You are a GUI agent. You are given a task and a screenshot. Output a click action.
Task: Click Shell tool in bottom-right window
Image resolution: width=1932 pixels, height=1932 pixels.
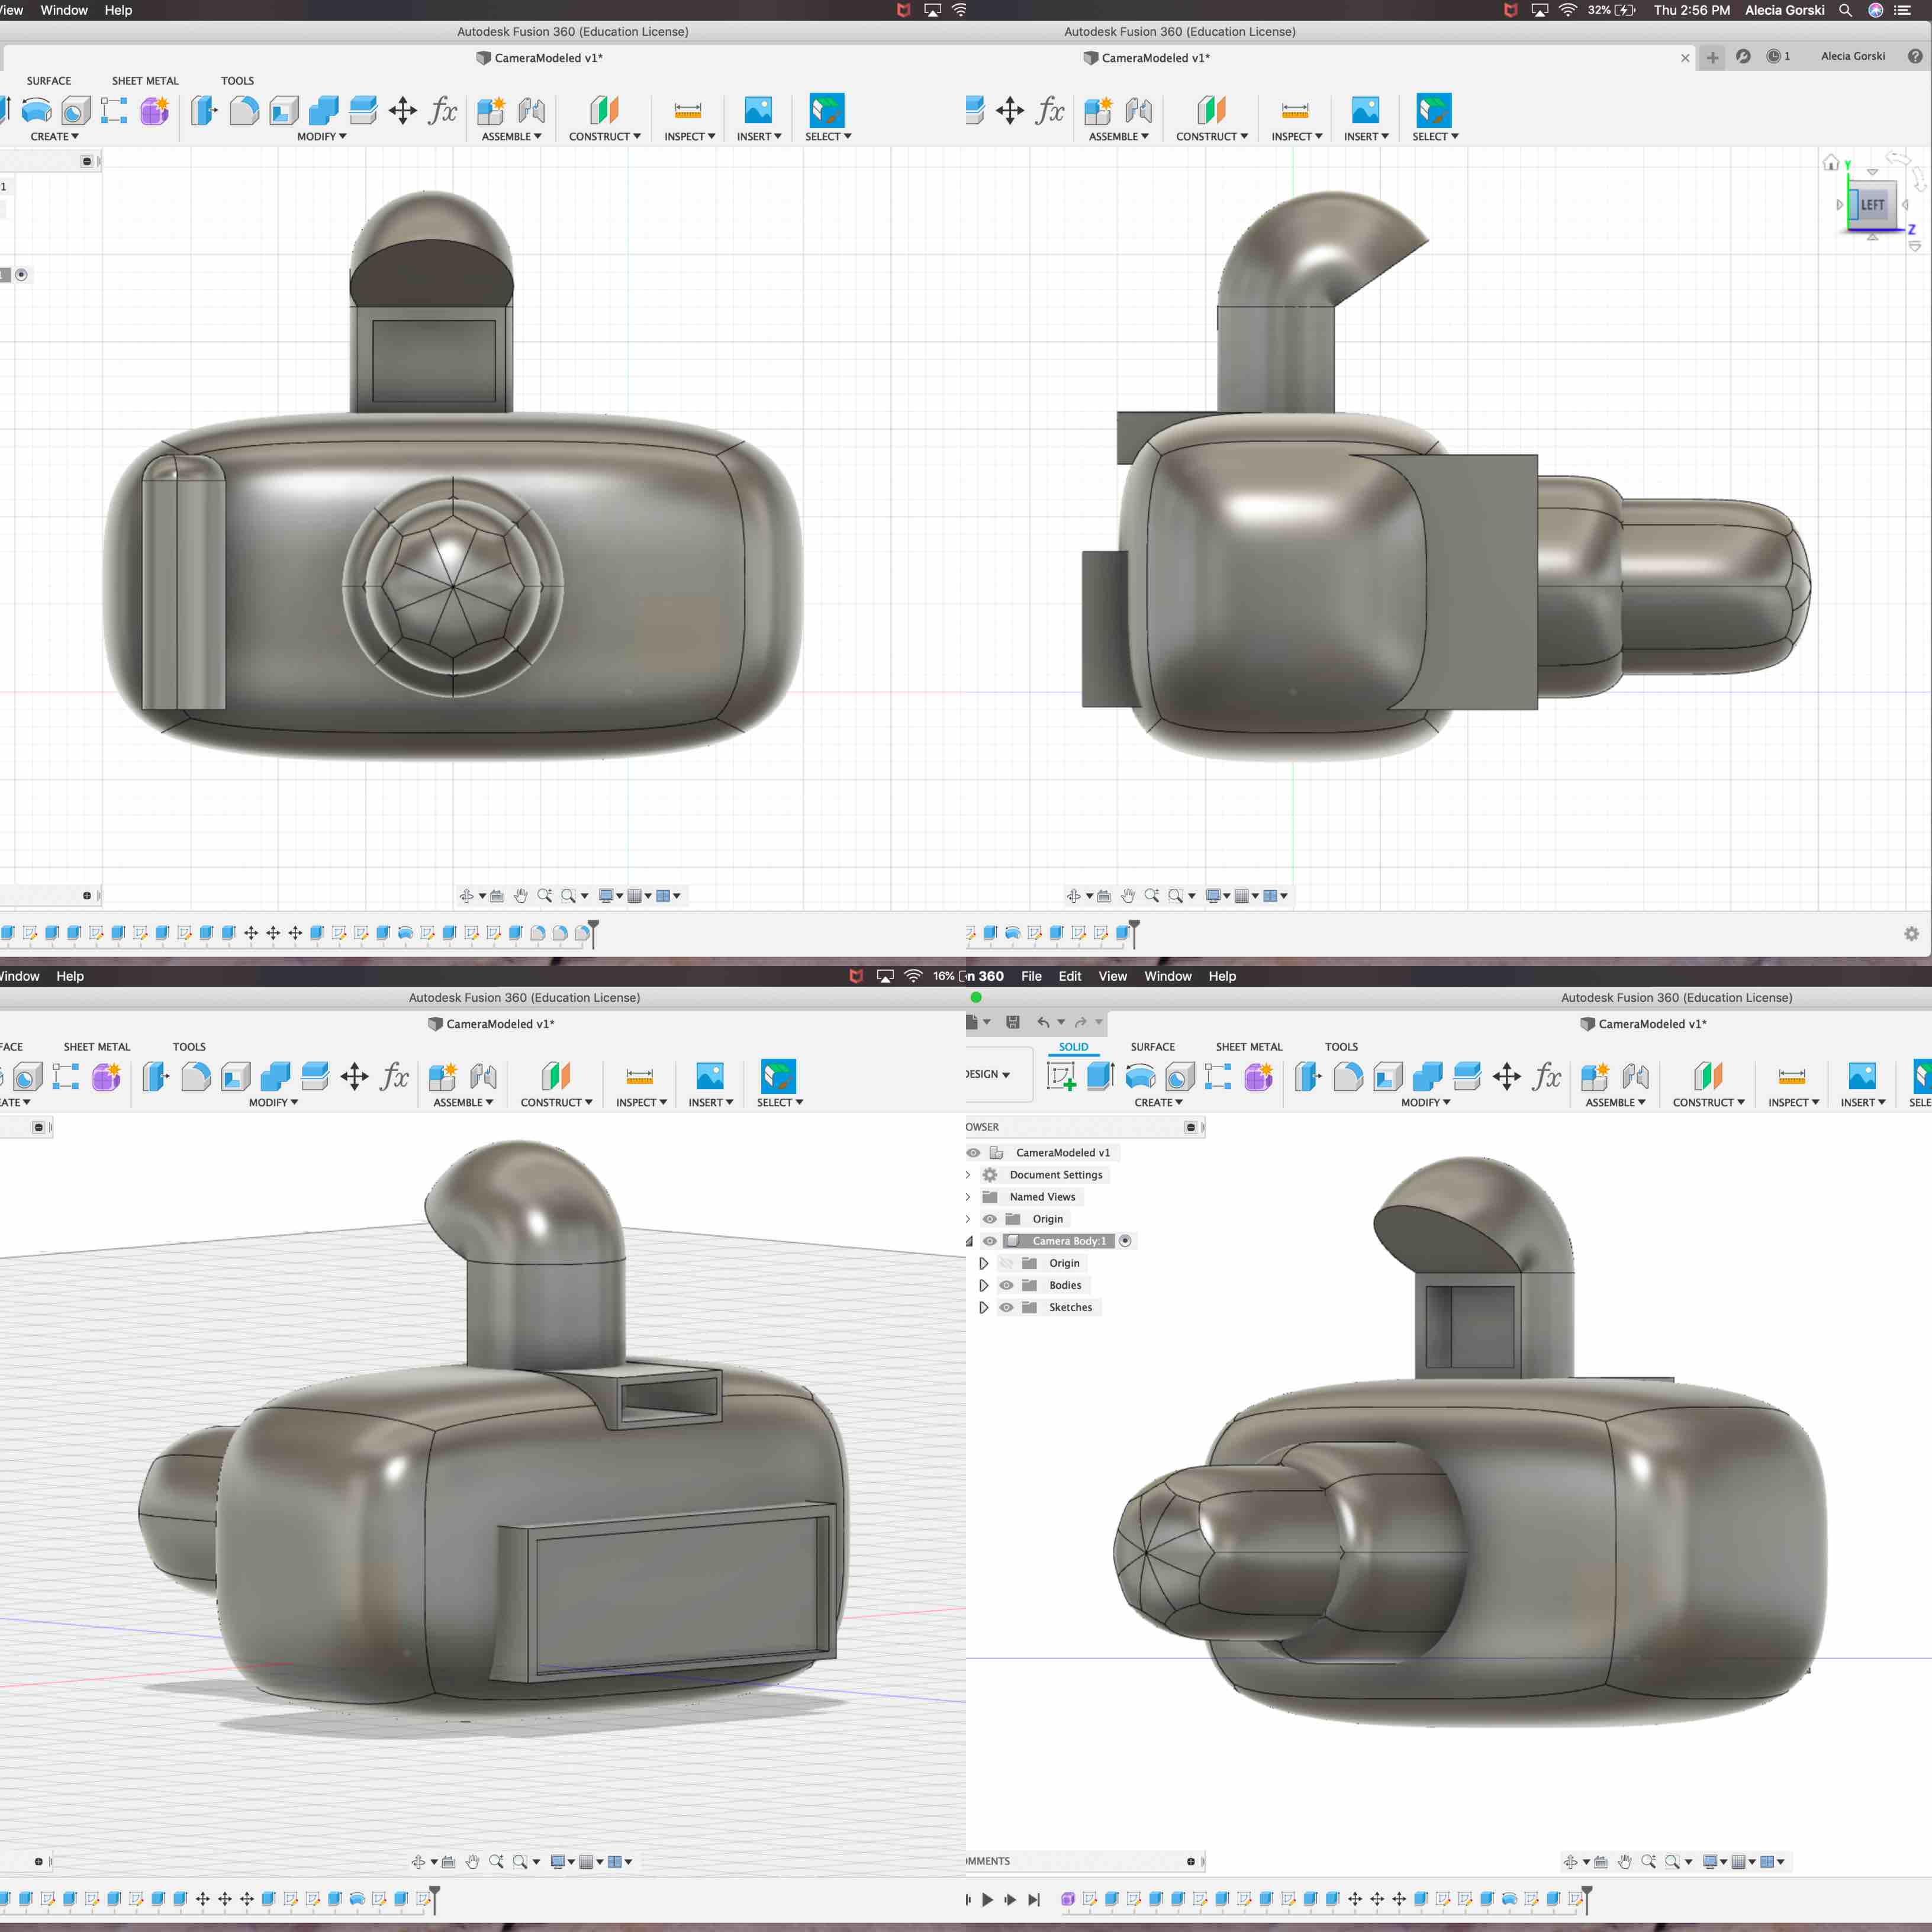1388,1076
